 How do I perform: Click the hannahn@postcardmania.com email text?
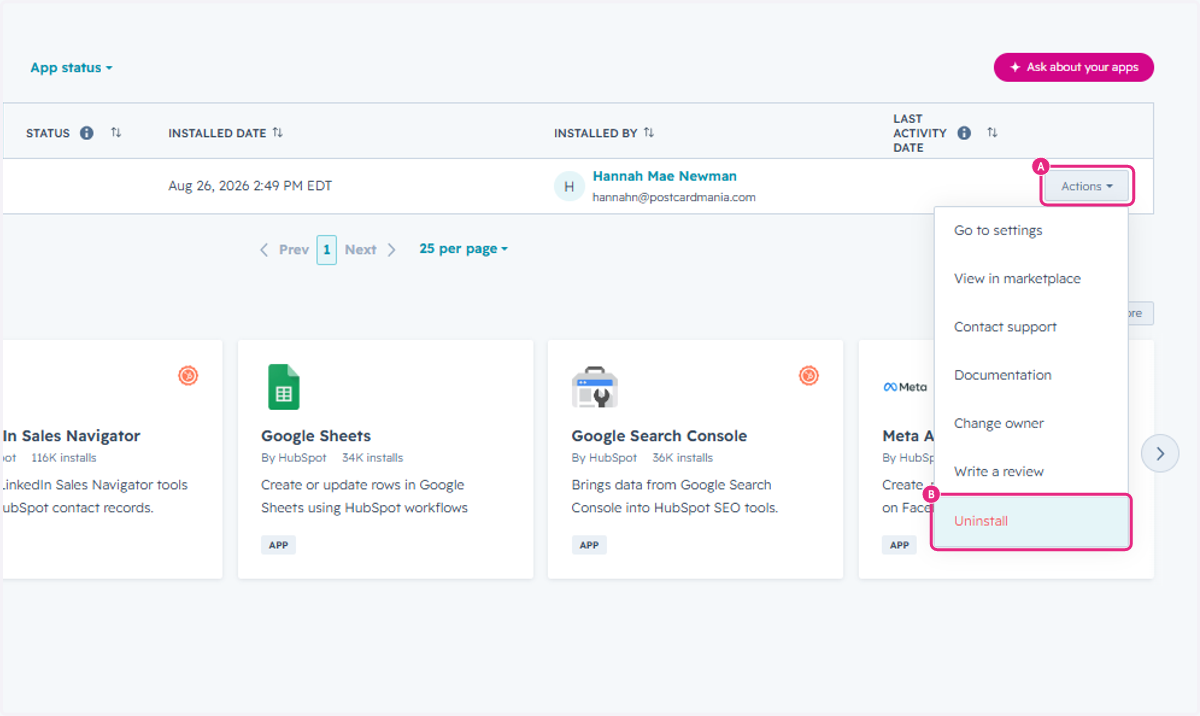674,198
